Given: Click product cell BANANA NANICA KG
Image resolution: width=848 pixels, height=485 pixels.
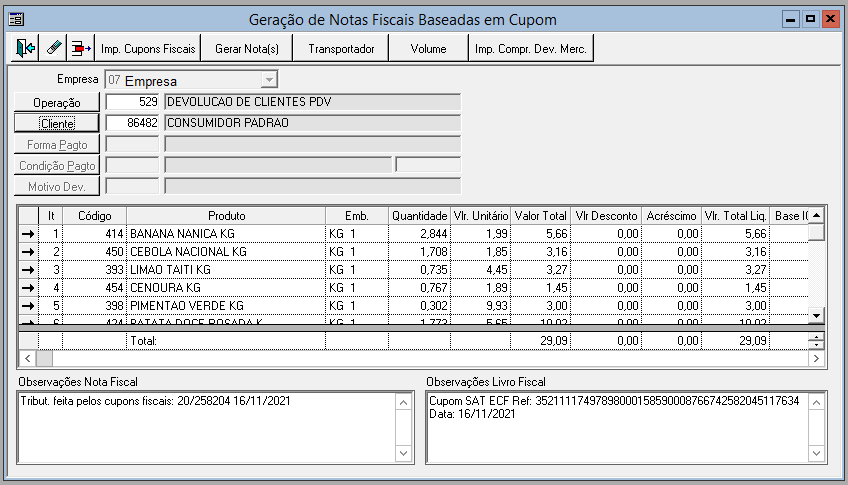Looking at the screenshot, I should coord(226,234).
